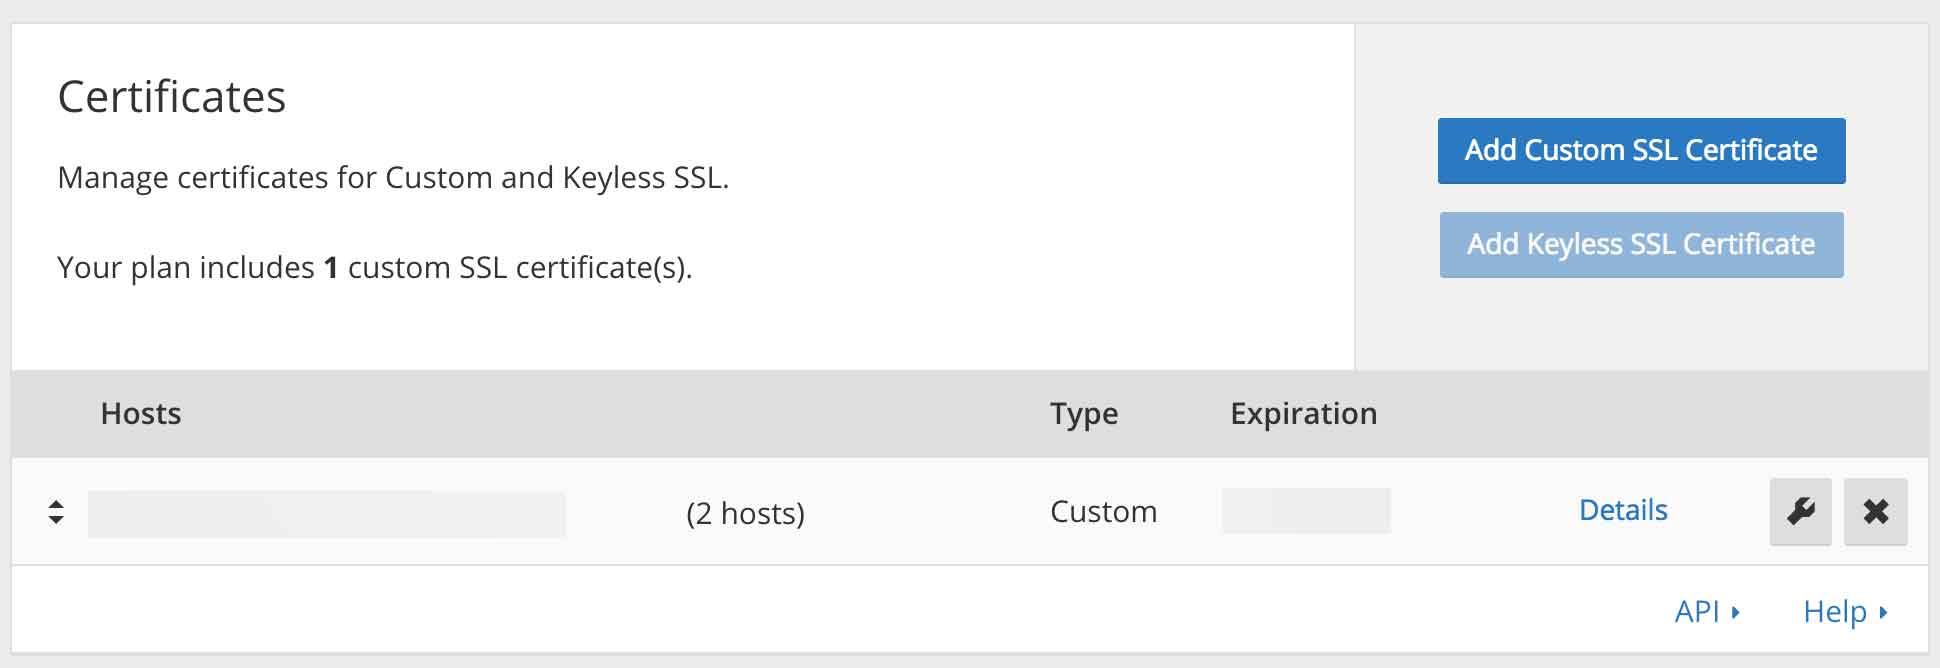Click the Certificates heading
Image resolution: width=1940 pixels, height=668 pixels.
tap(172, 97)
